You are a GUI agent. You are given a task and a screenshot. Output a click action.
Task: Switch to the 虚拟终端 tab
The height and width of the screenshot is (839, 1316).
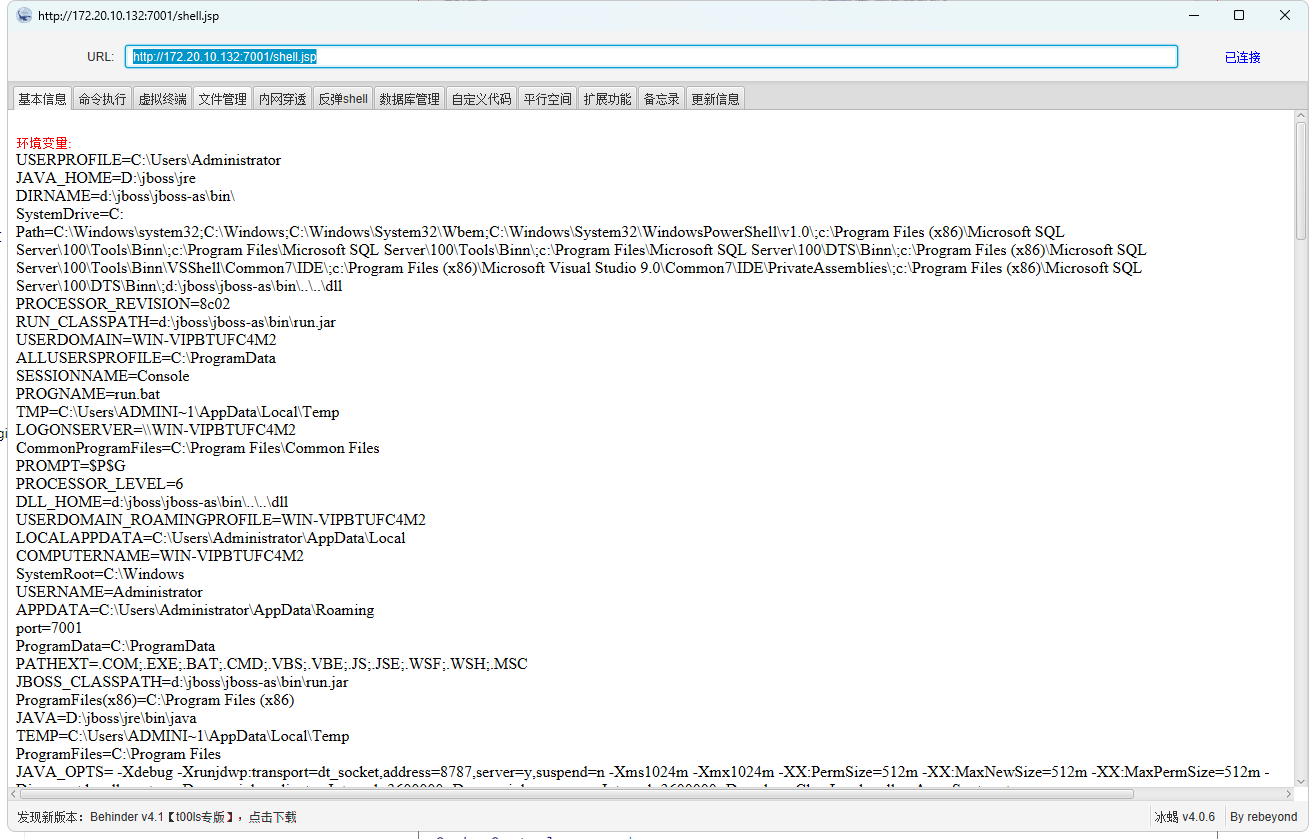point(162,99)
